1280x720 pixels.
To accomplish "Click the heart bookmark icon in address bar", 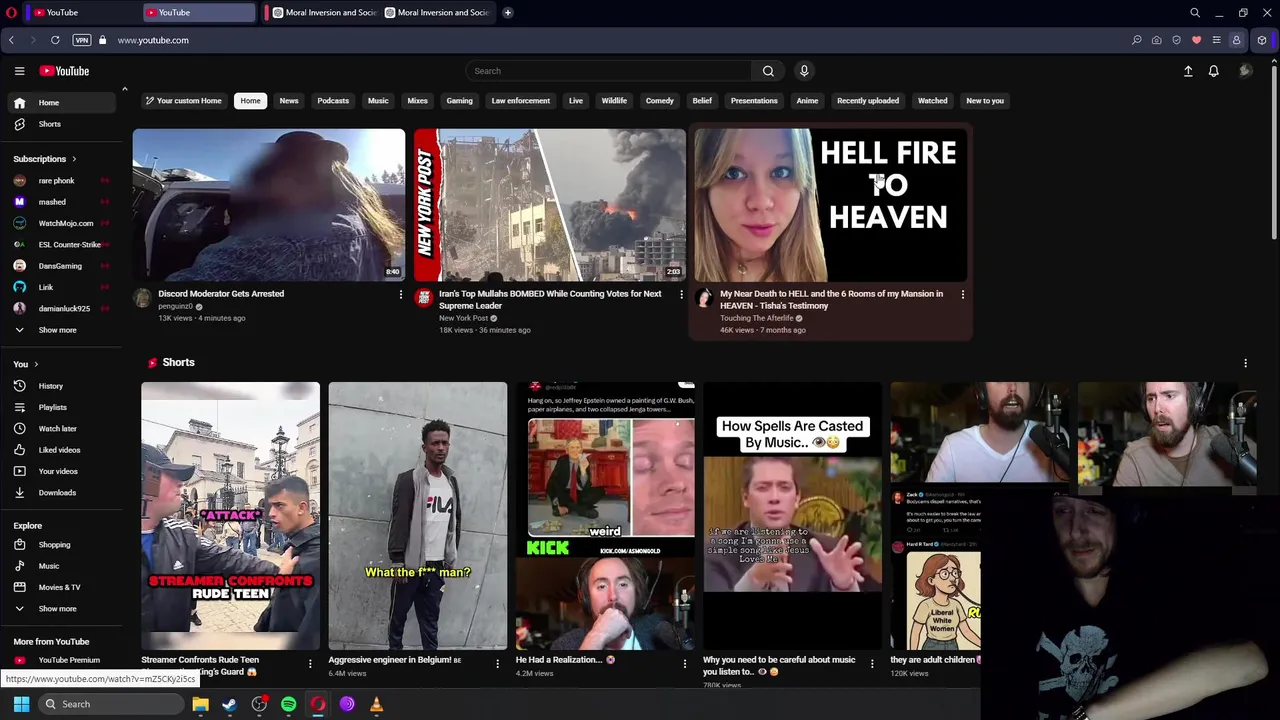I will 1196,40.
